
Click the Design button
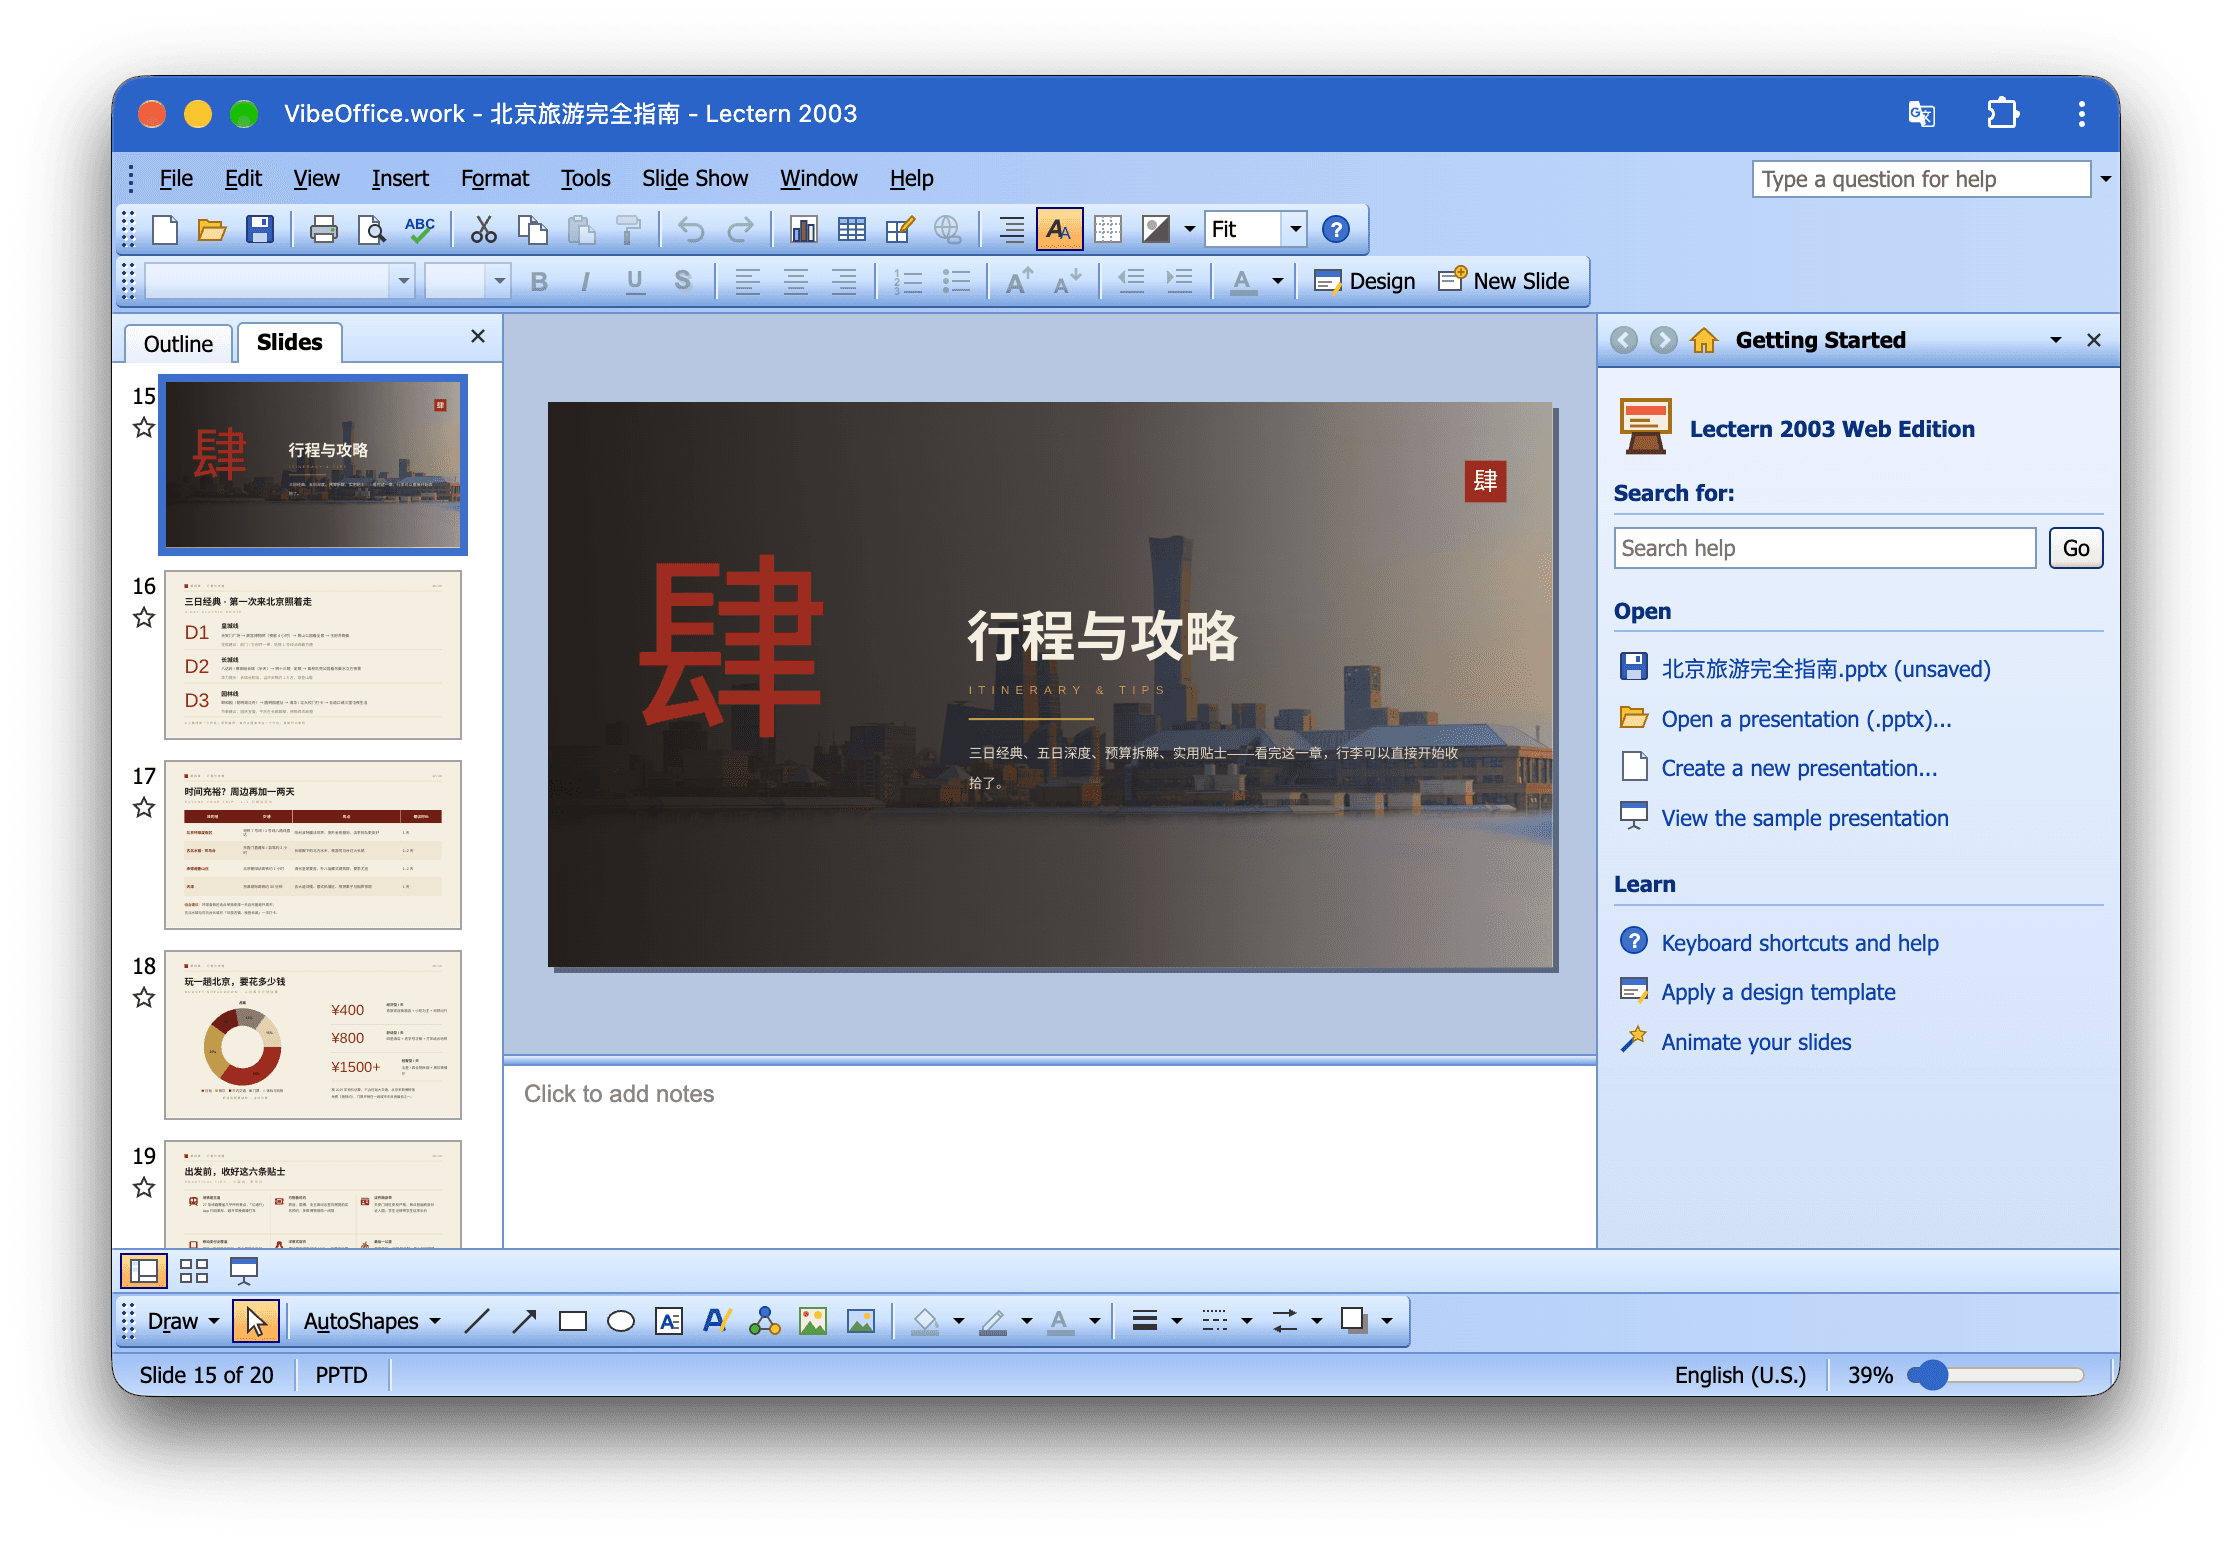point(1365,281)
